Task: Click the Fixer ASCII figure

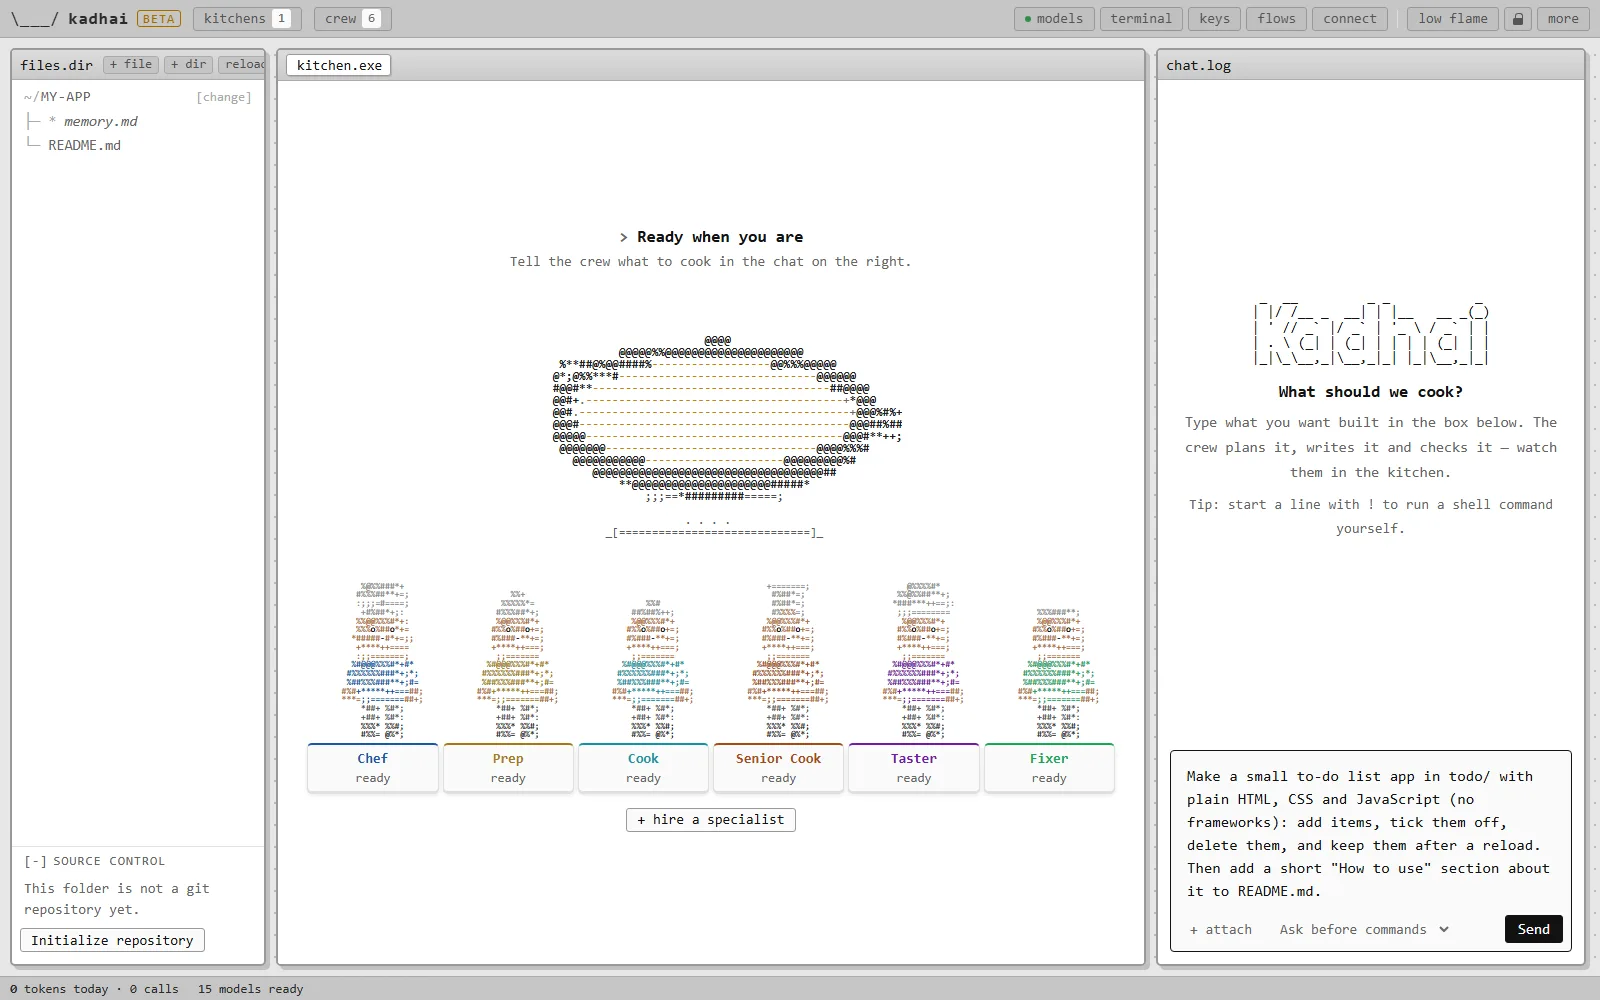Action: [1059, 672]
